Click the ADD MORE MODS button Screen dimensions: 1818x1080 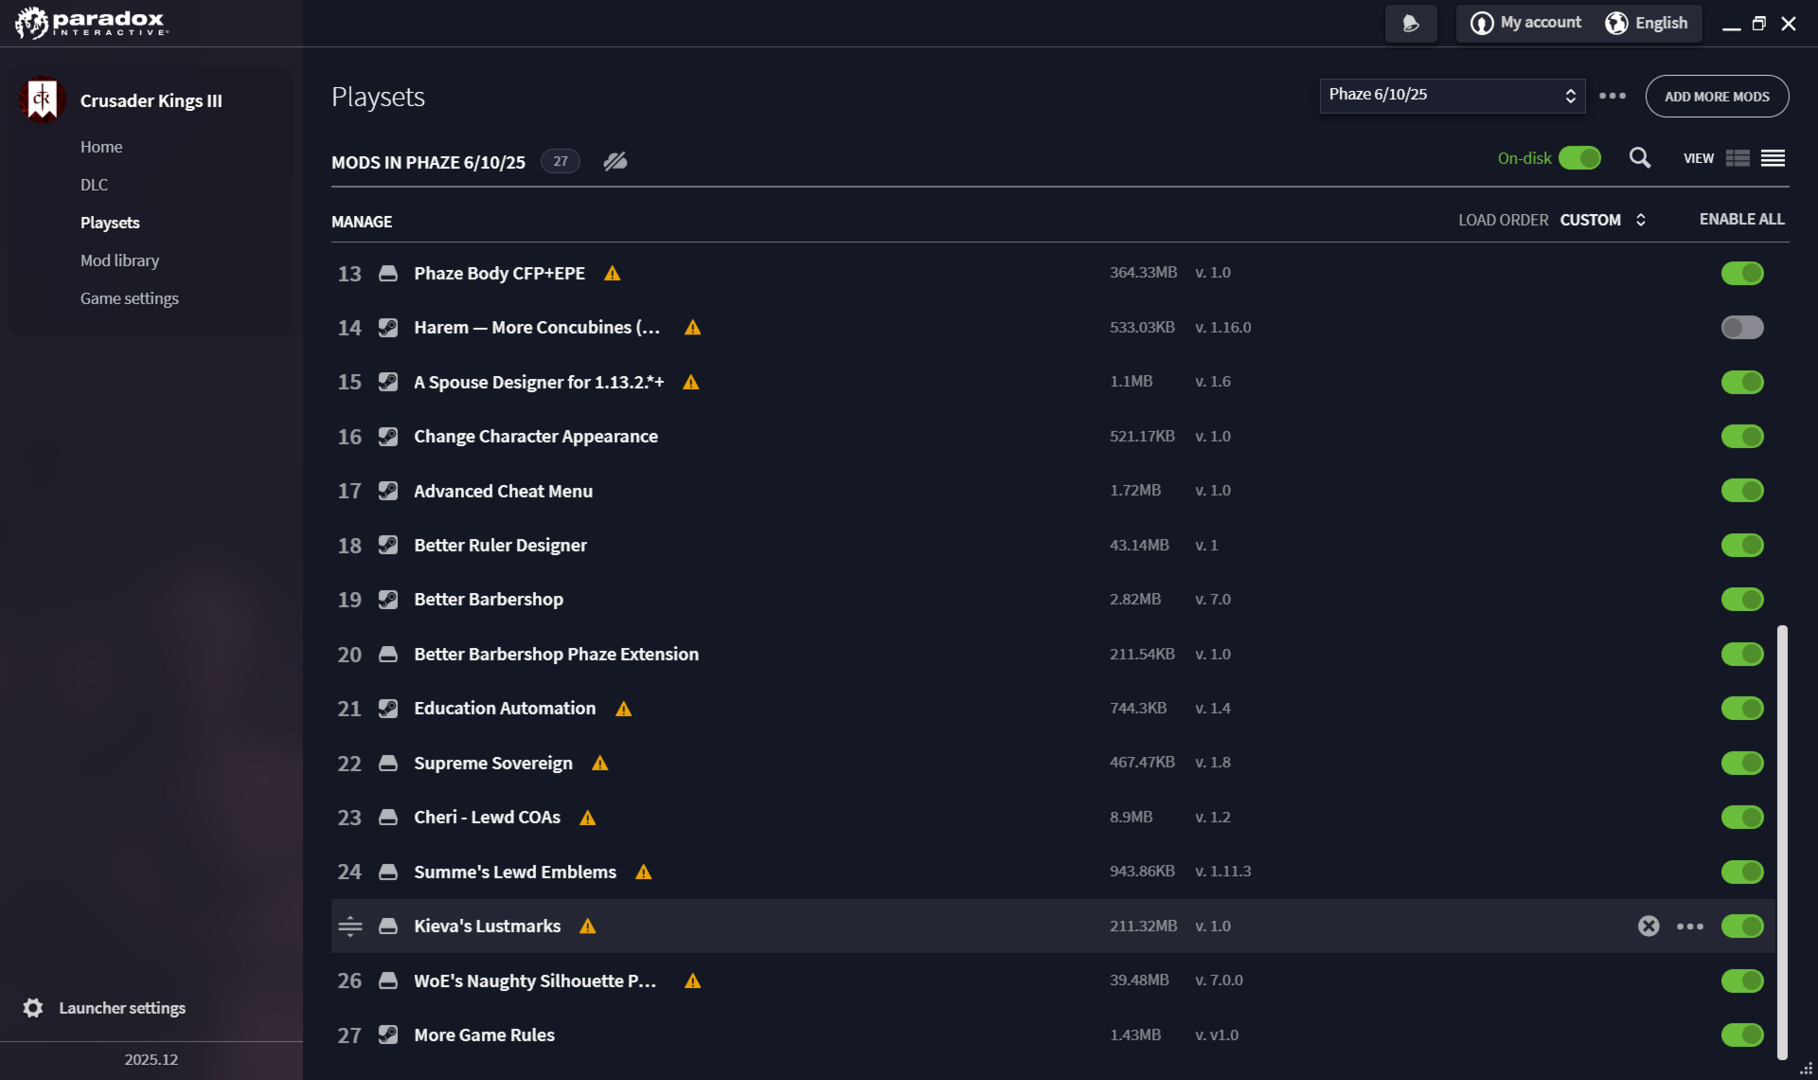click(1717, 96)
